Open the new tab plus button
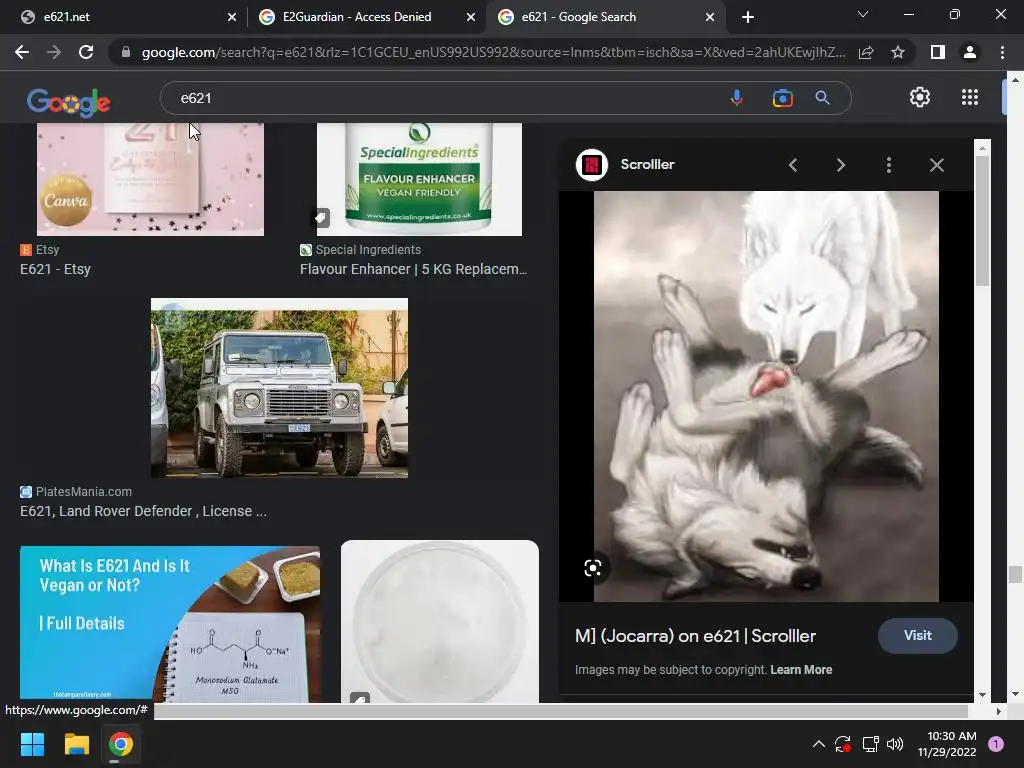This screenshot has width=1024, height=768. pyautogui.click(x=748, y=17)
